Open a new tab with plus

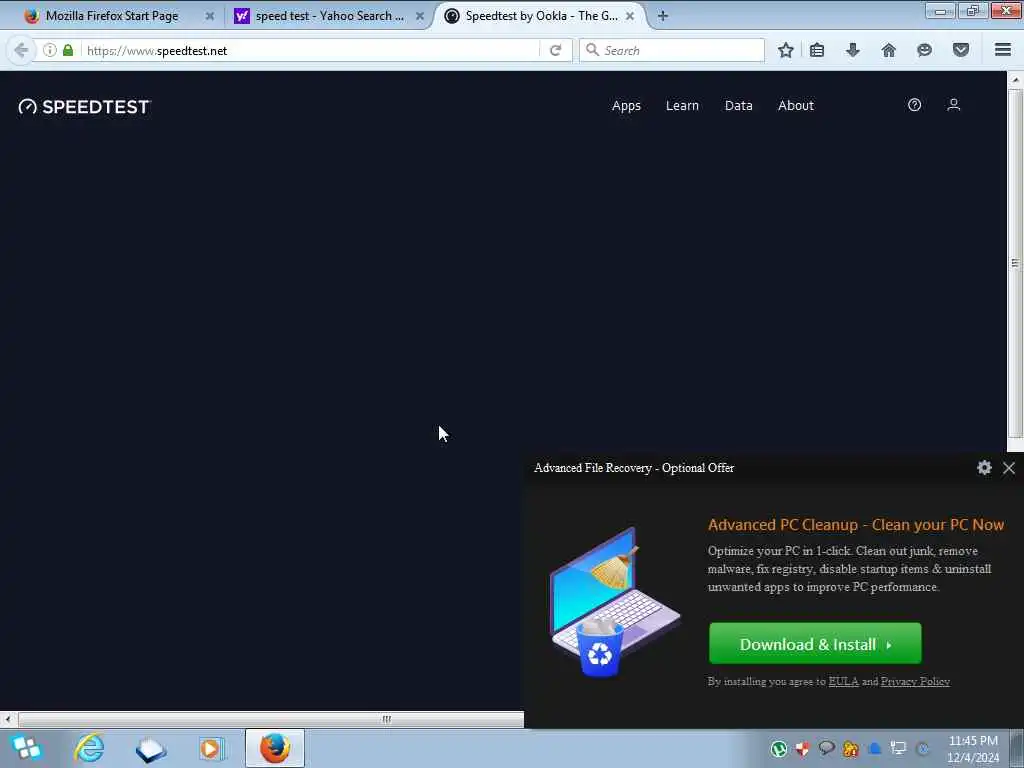click(663, 16)
